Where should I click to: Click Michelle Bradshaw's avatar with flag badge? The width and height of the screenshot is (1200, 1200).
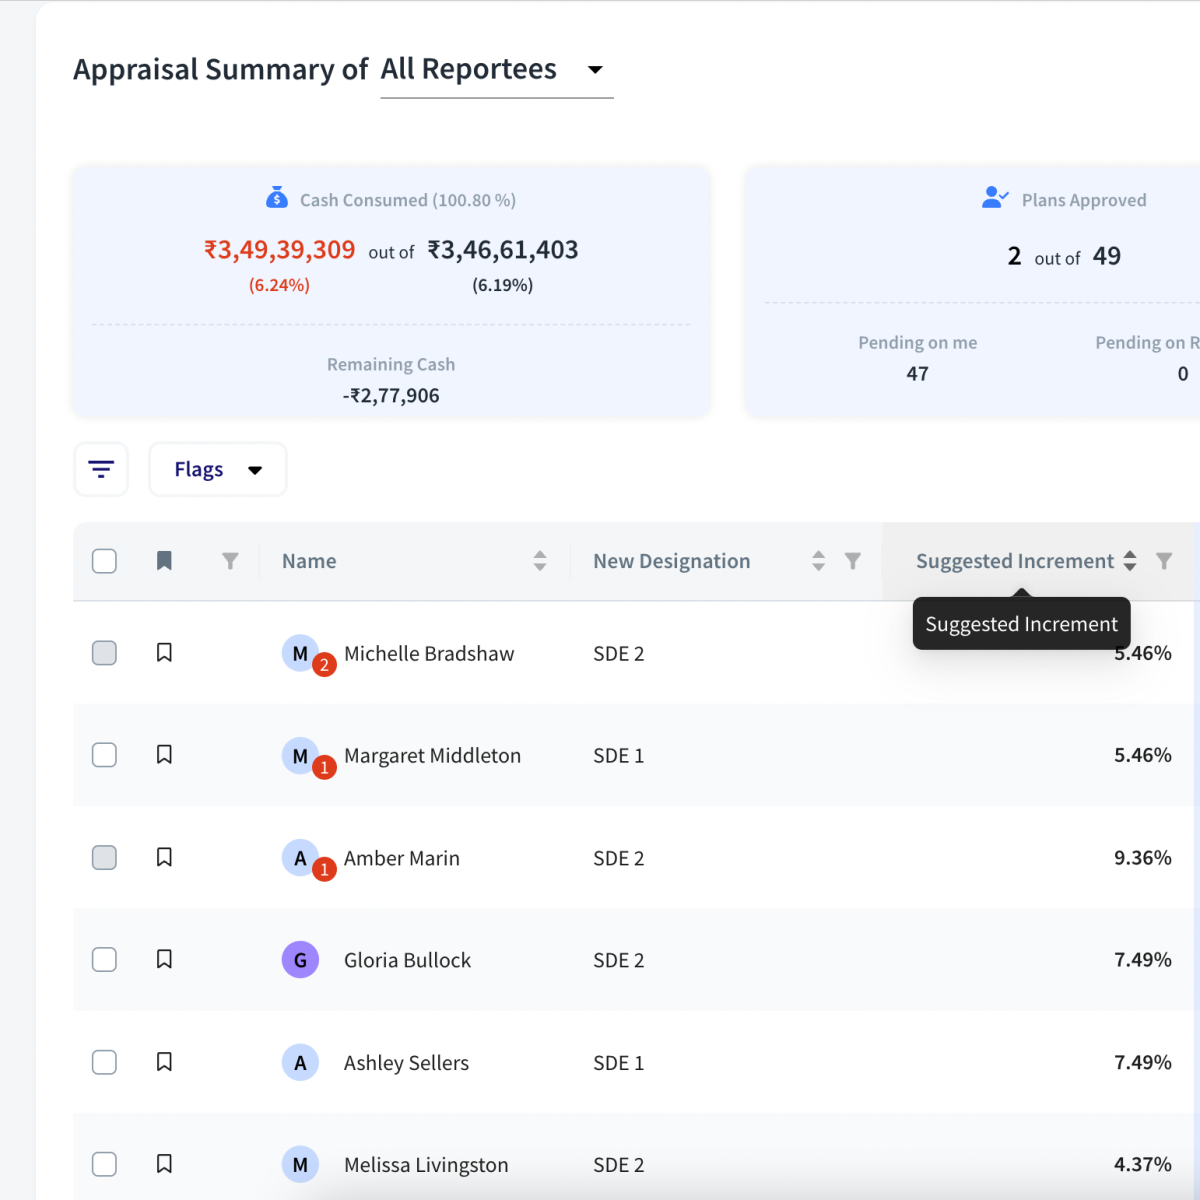301,654
